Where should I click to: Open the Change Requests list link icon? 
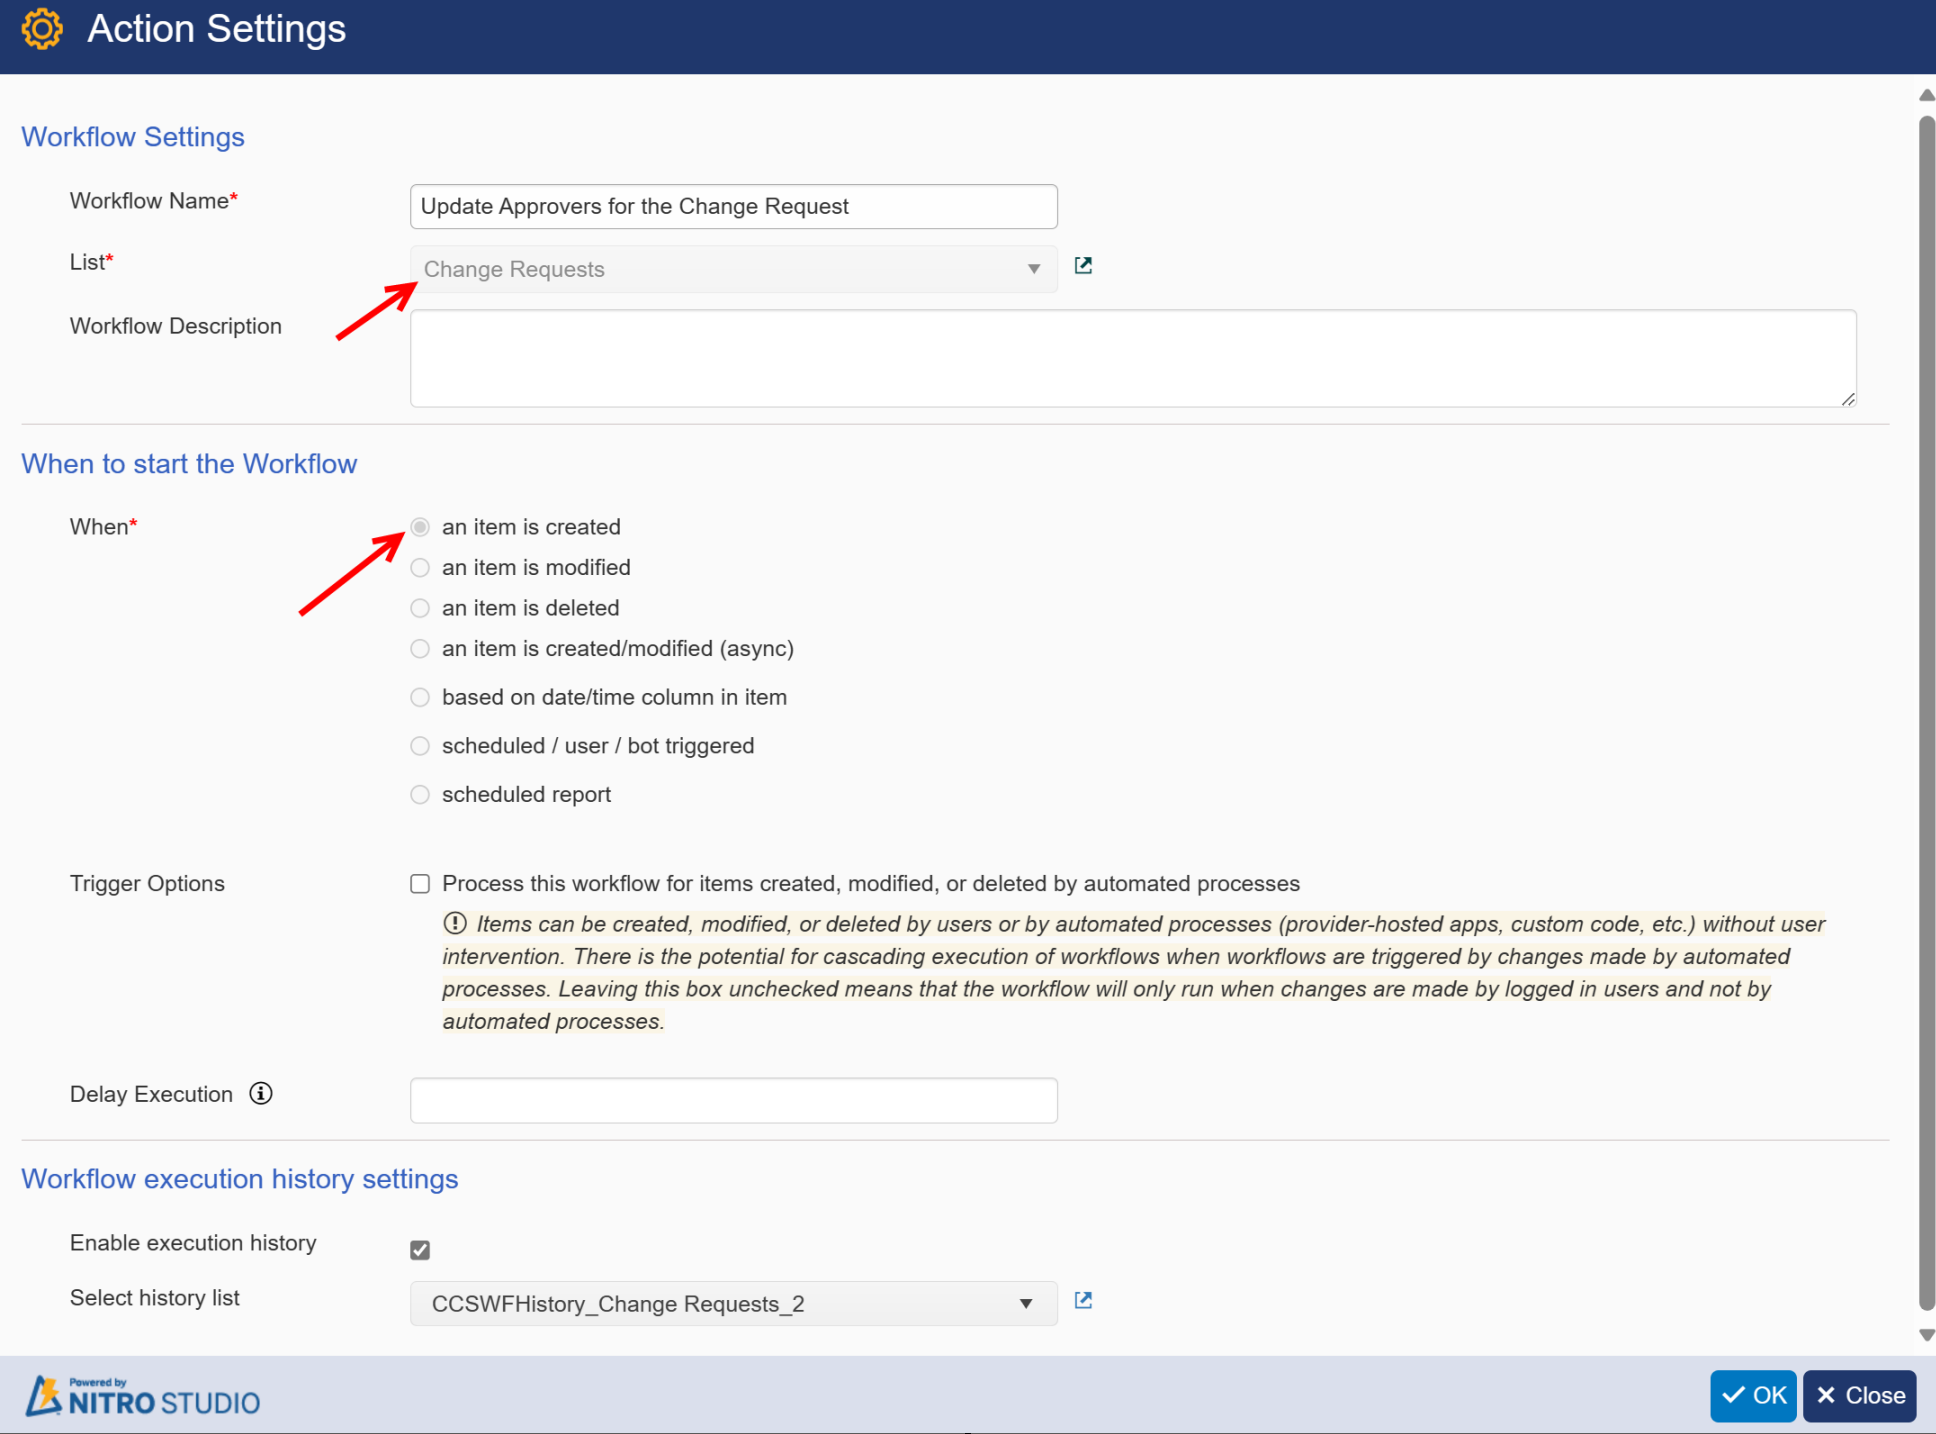click(1083, 266)
